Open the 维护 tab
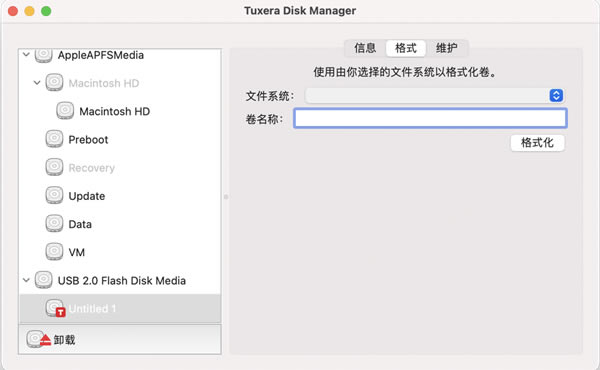The height and width of the screenshot is (370, 600). tap(447, 48)
